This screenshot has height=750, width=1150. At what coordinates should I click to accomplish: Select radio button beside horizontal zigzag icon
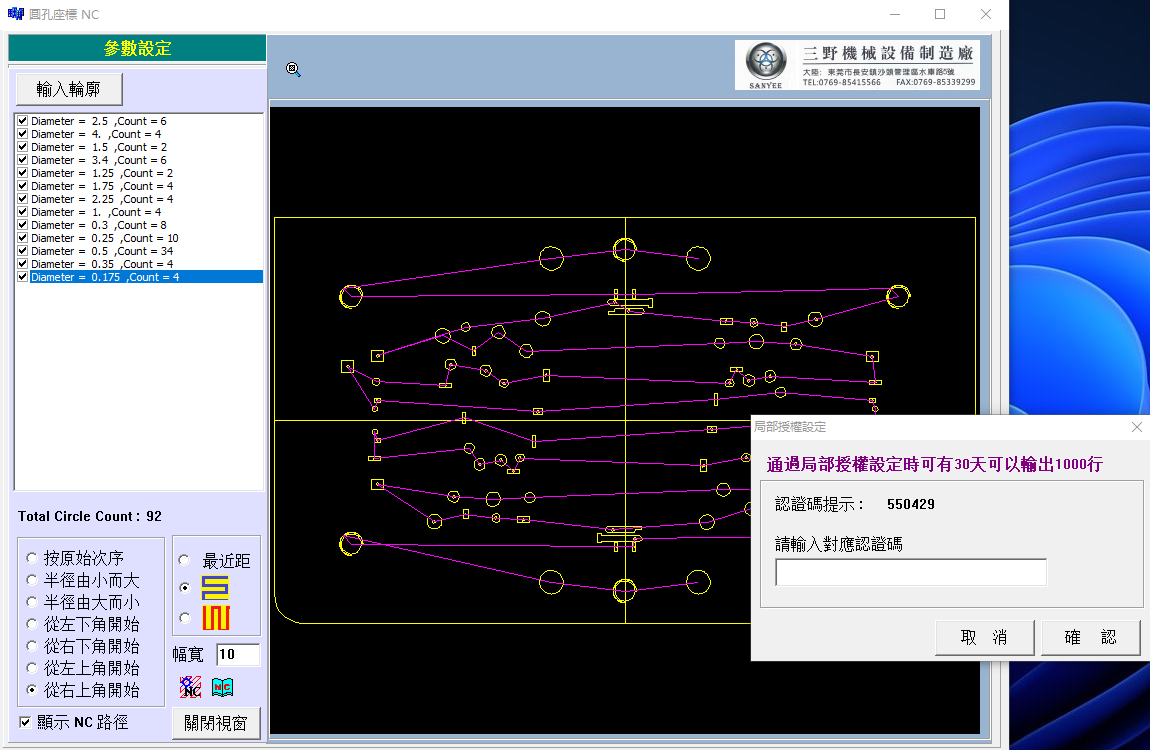pyautogui.click(x=184, y=588)
